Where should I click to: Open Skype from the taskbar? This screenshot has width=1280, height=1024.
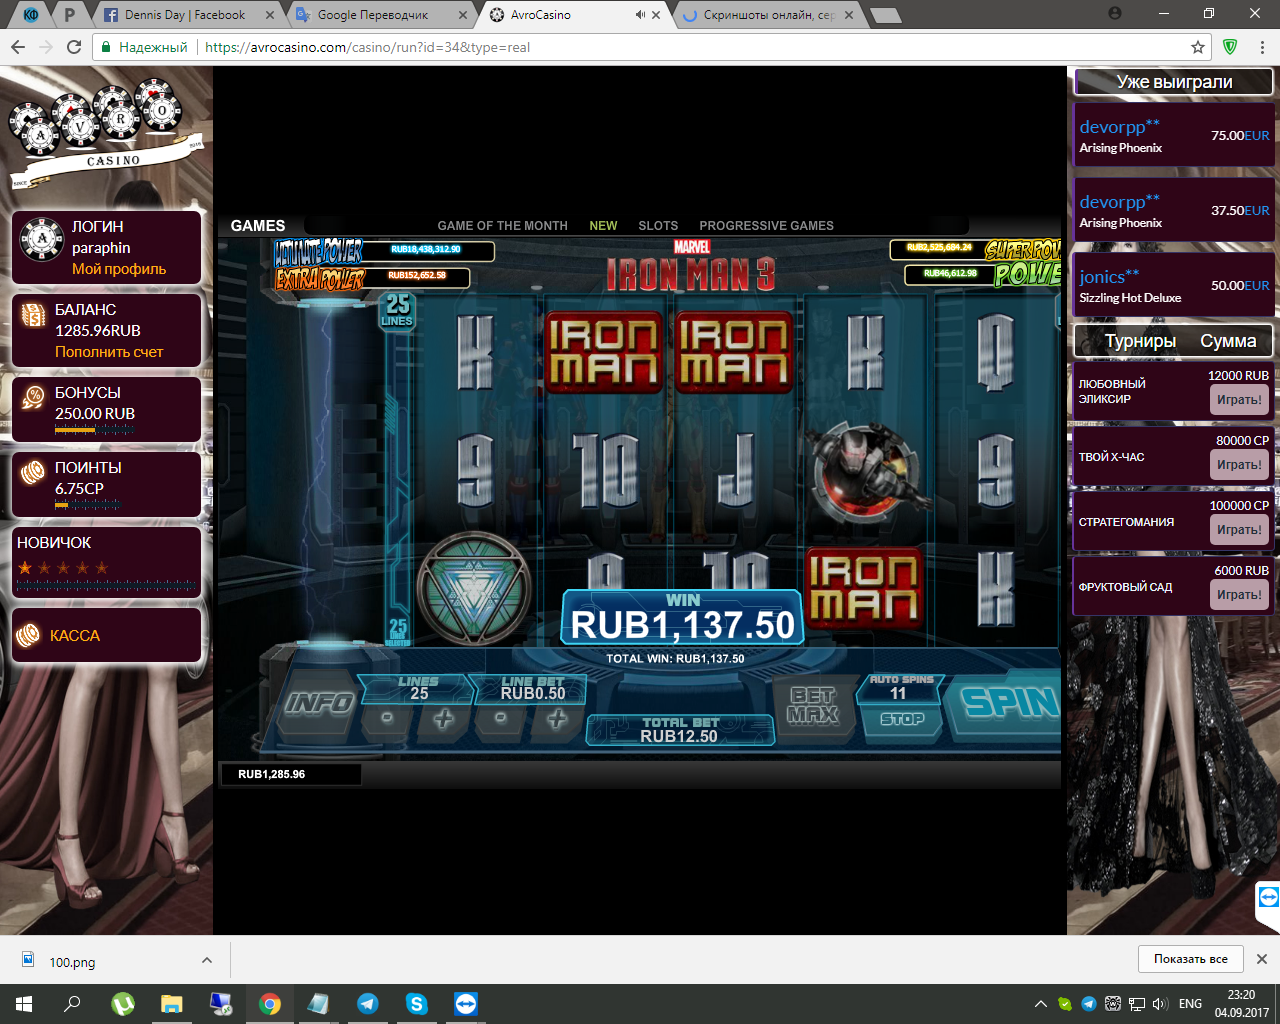(417, 1004)
